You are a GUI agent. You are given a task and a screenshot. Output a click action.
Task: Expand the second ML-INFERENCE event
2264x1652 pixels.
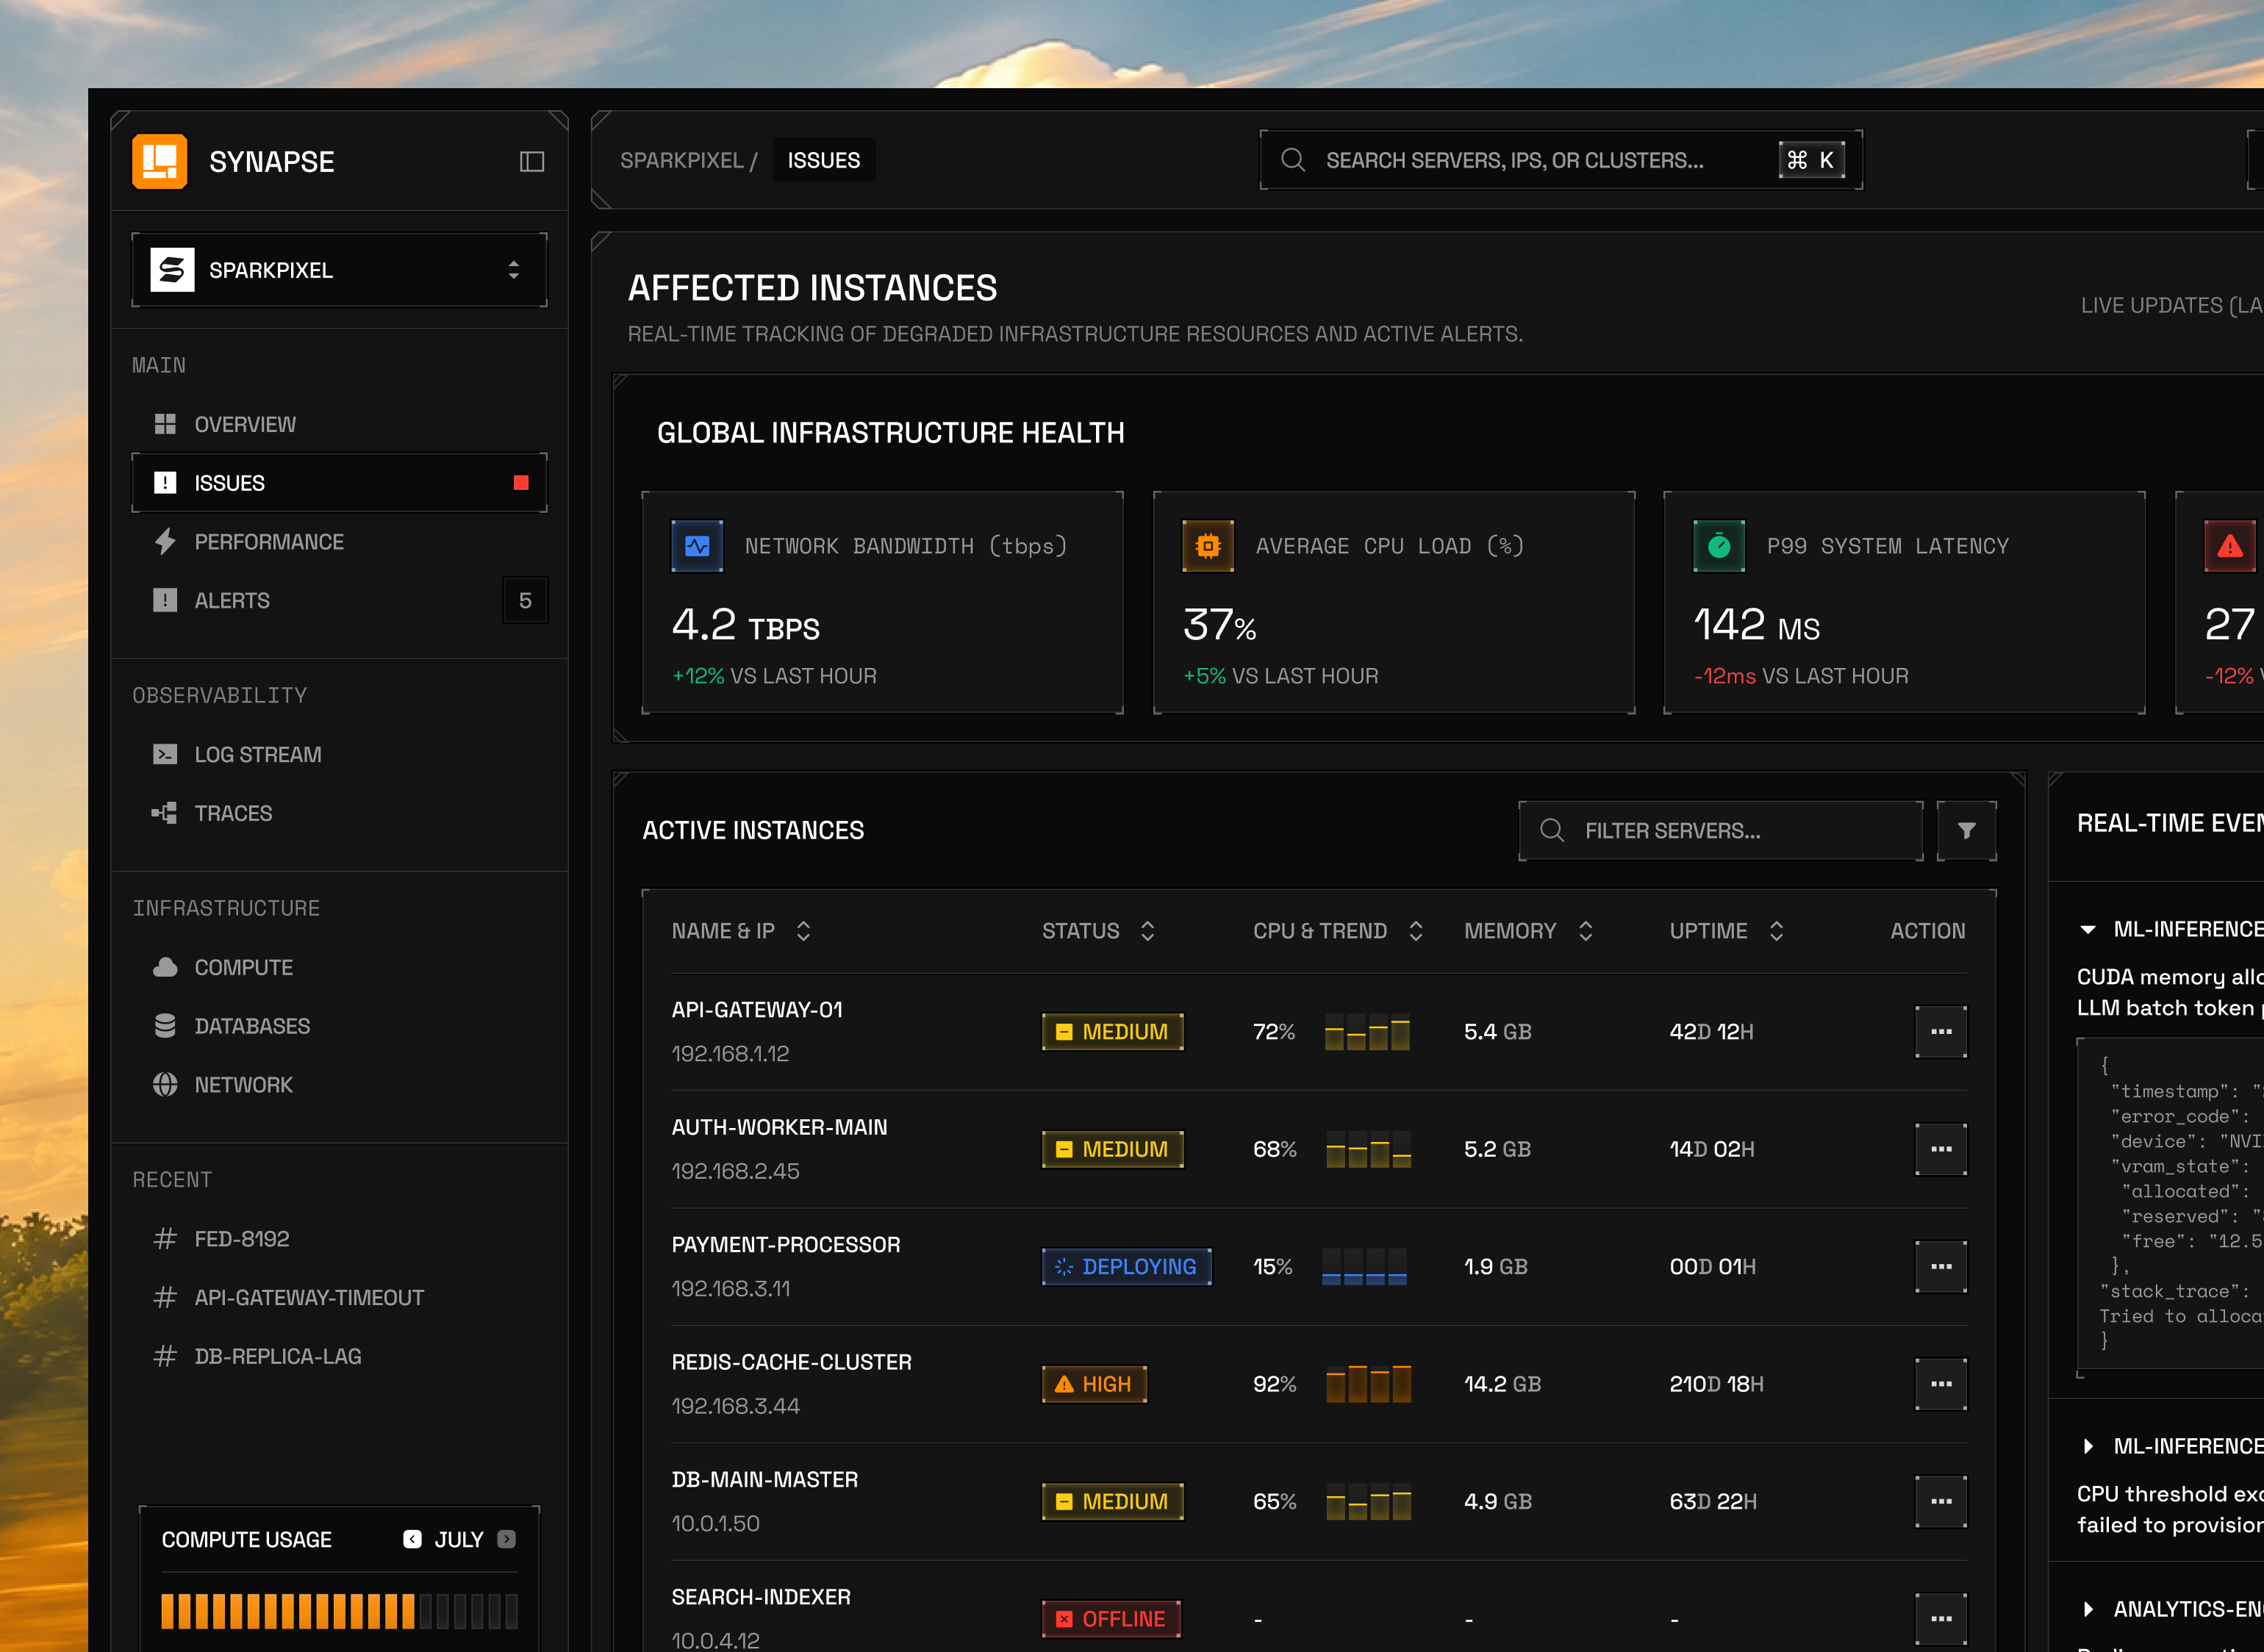2087,1446
